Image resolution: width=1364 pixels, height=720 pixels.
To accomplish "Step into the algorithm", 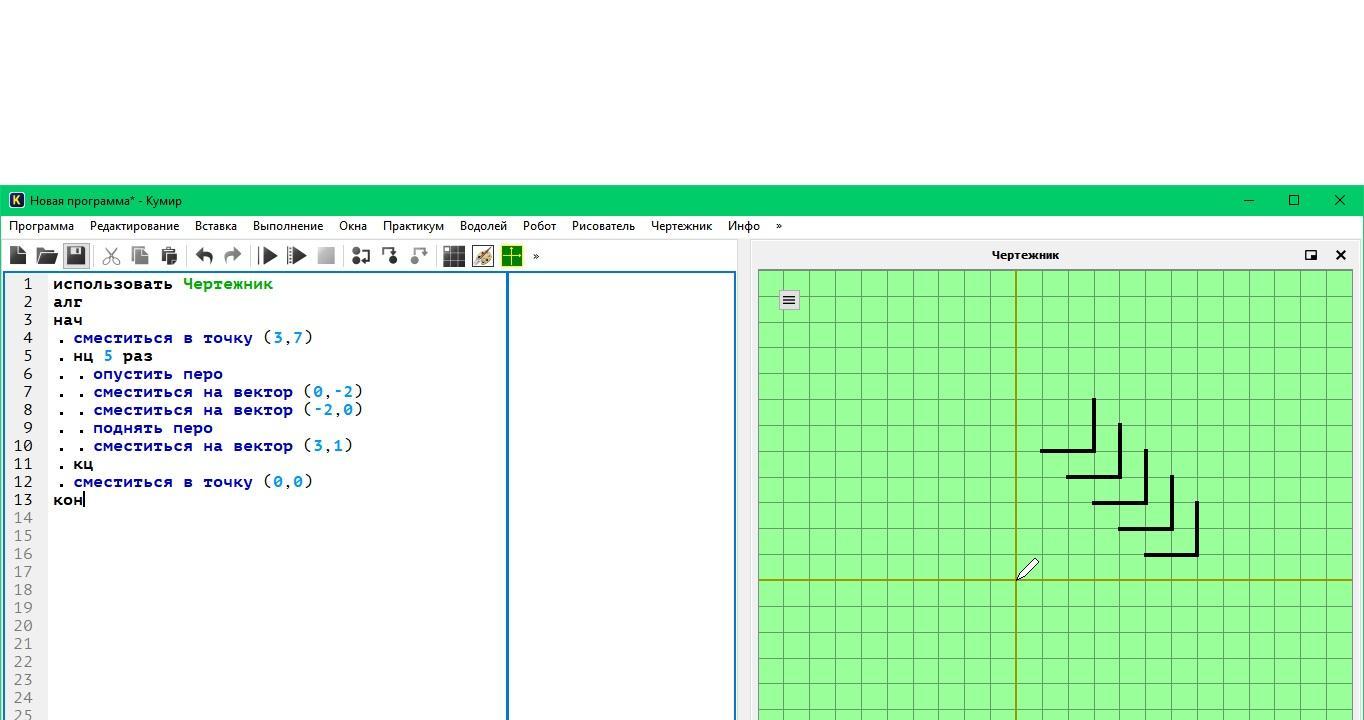I will coord(390,256).
